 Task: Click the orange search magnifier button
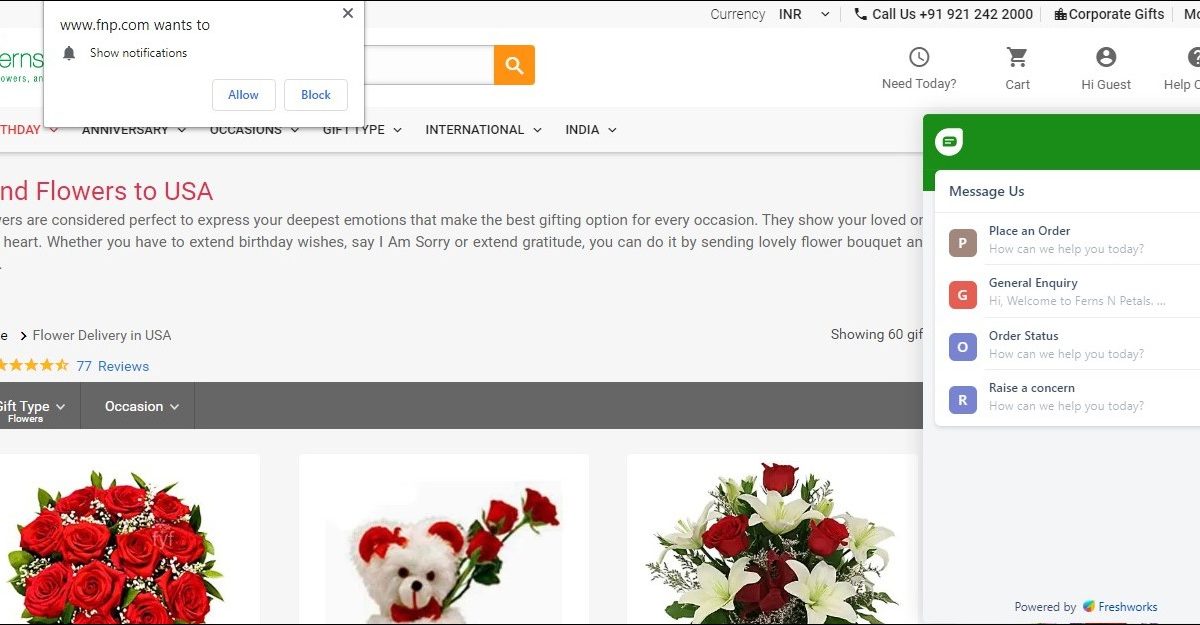tap(514, 65)
